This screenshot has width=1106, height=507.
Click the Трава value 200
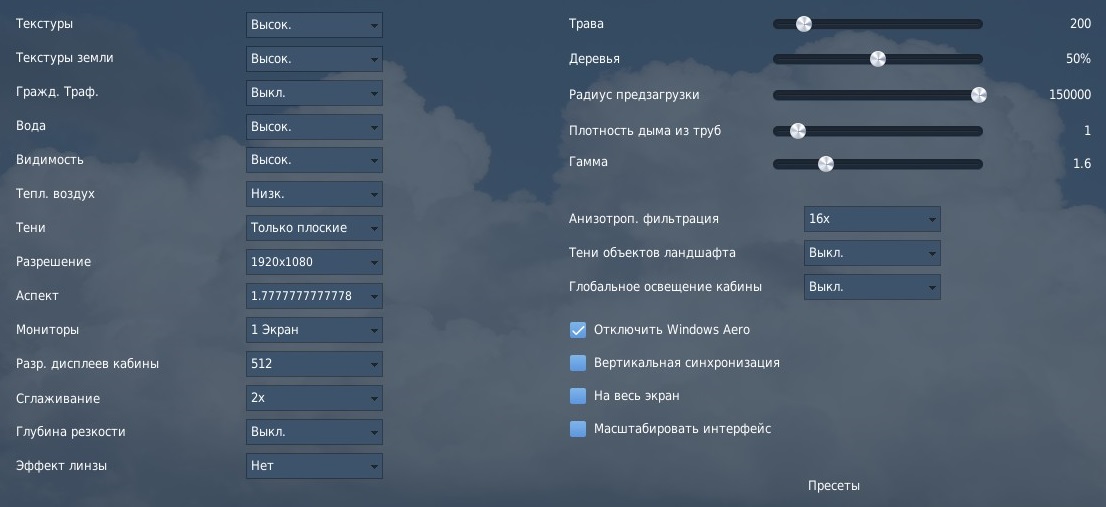[x=1080, y=23]
